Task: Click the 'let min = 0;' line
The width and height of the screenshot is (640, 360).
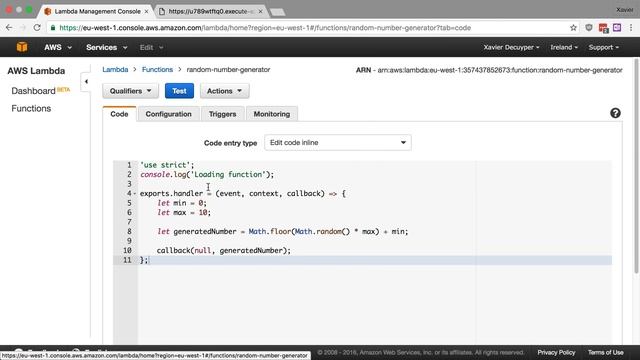Action: (182, 203)
